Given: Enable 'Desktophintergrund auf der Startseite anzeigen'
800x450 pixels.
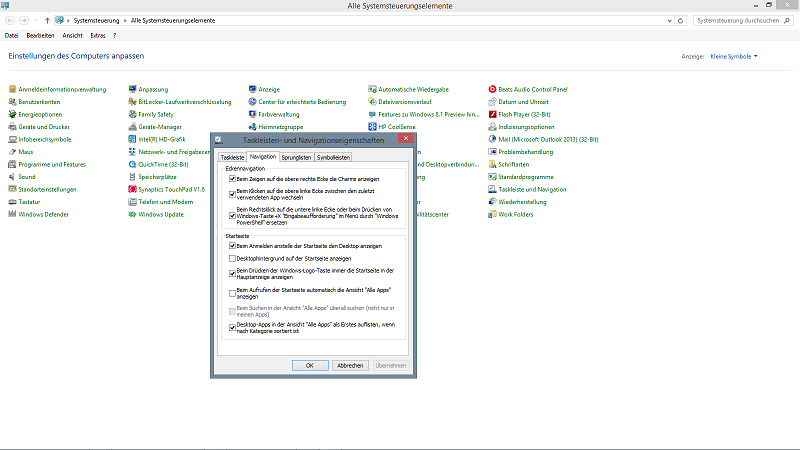Looking at the screenshot, I should (232, 258).
